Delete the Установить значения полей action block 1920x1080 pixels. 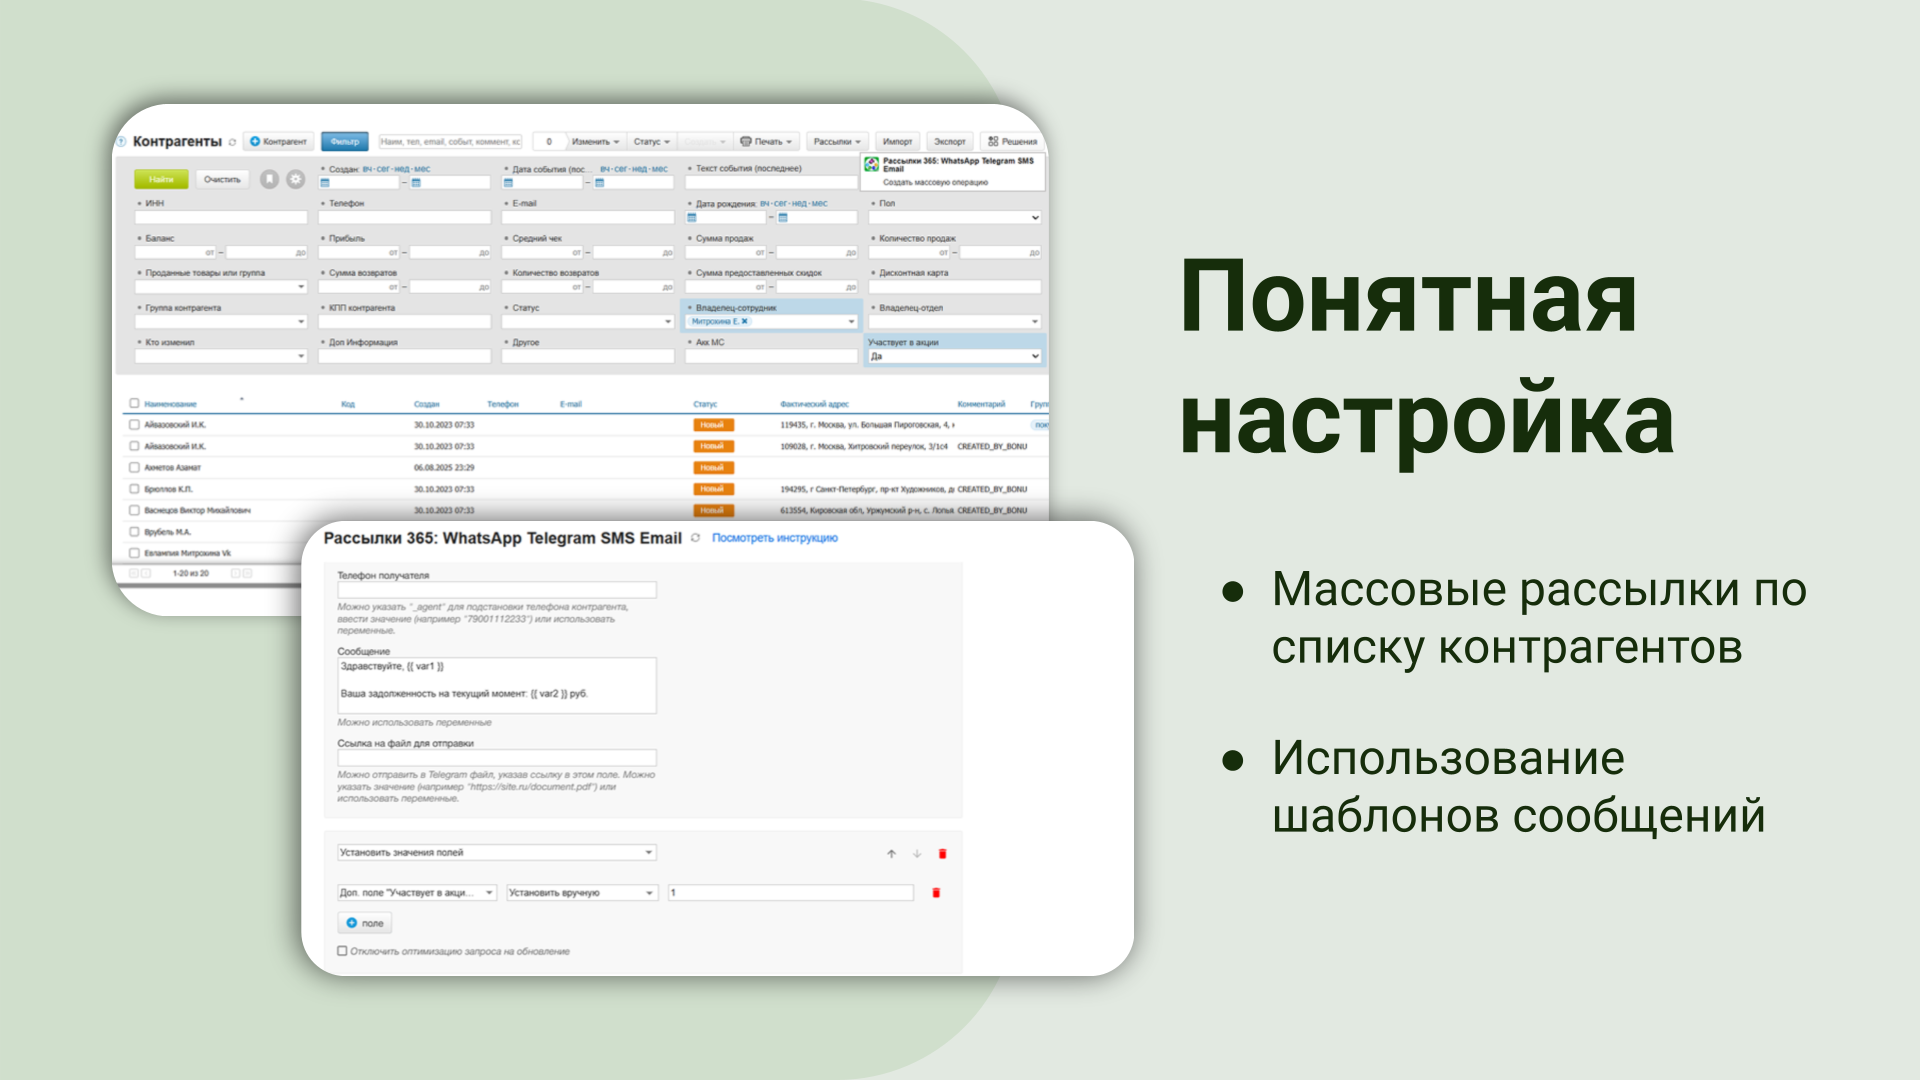pos(942,854)
